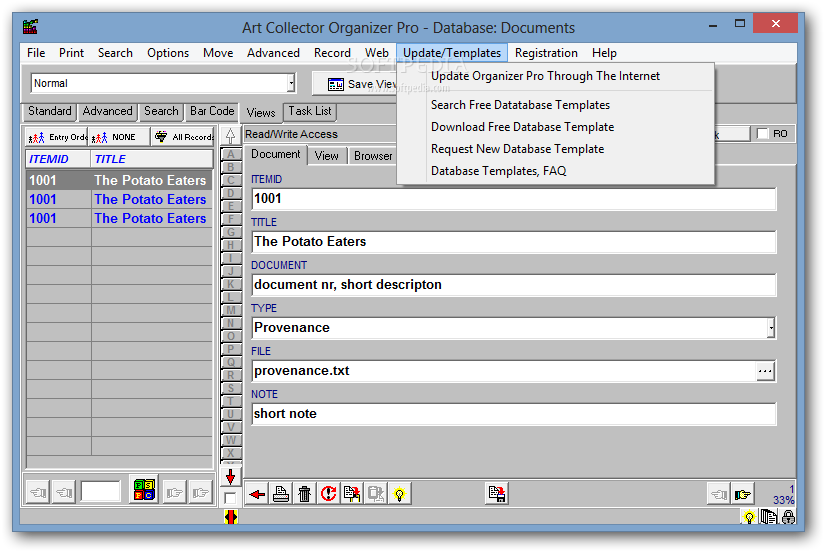Click the yellow light bulb in record toolbar

399,494
